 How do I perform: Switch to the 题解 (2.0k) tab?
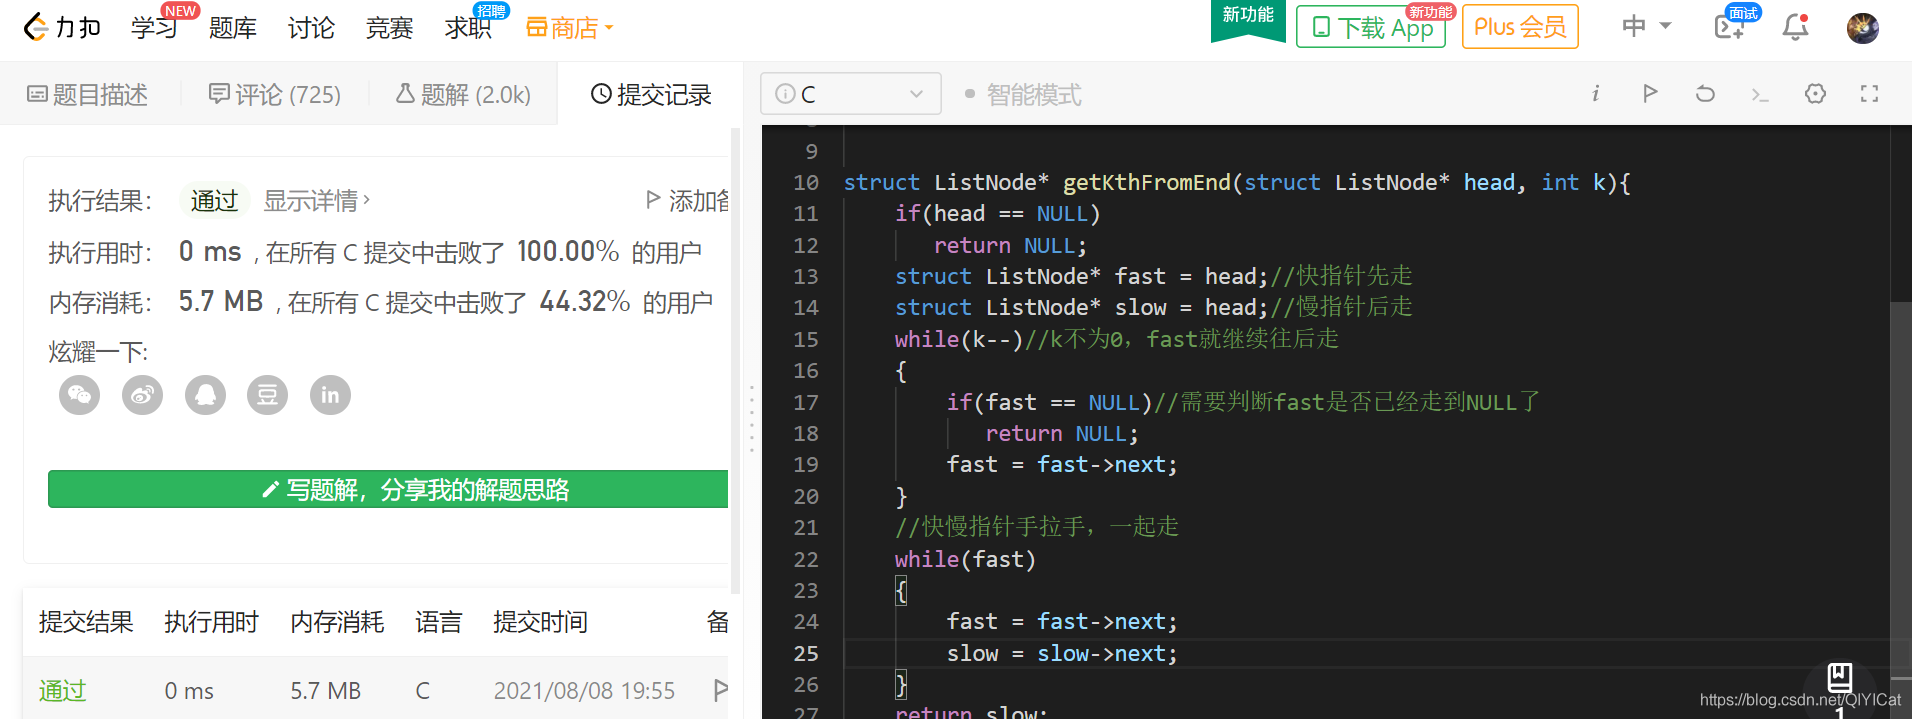click(463, 95)
